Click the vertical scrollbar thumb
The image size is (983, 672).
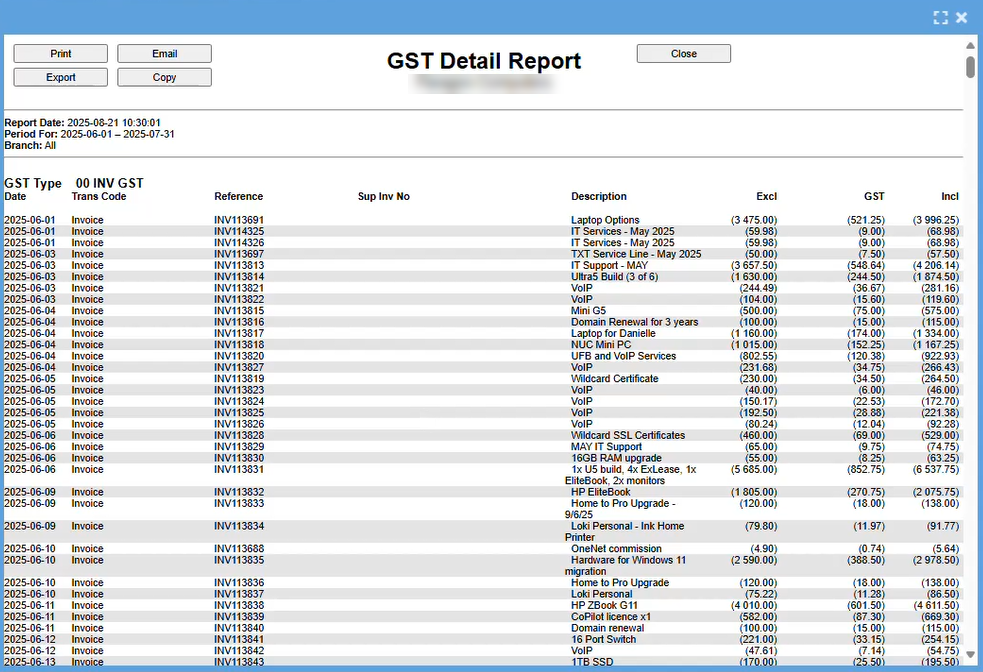pos(970,67)
